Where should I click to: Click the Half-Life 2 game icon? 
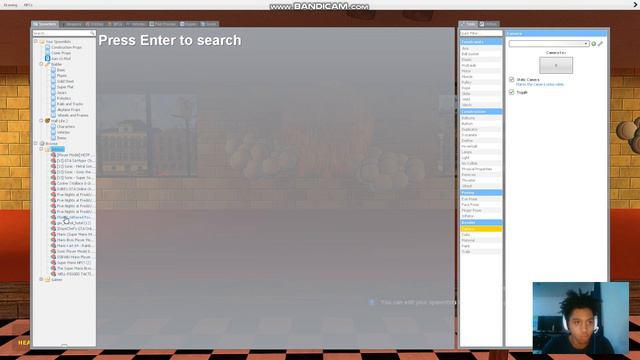coord(47,121)
